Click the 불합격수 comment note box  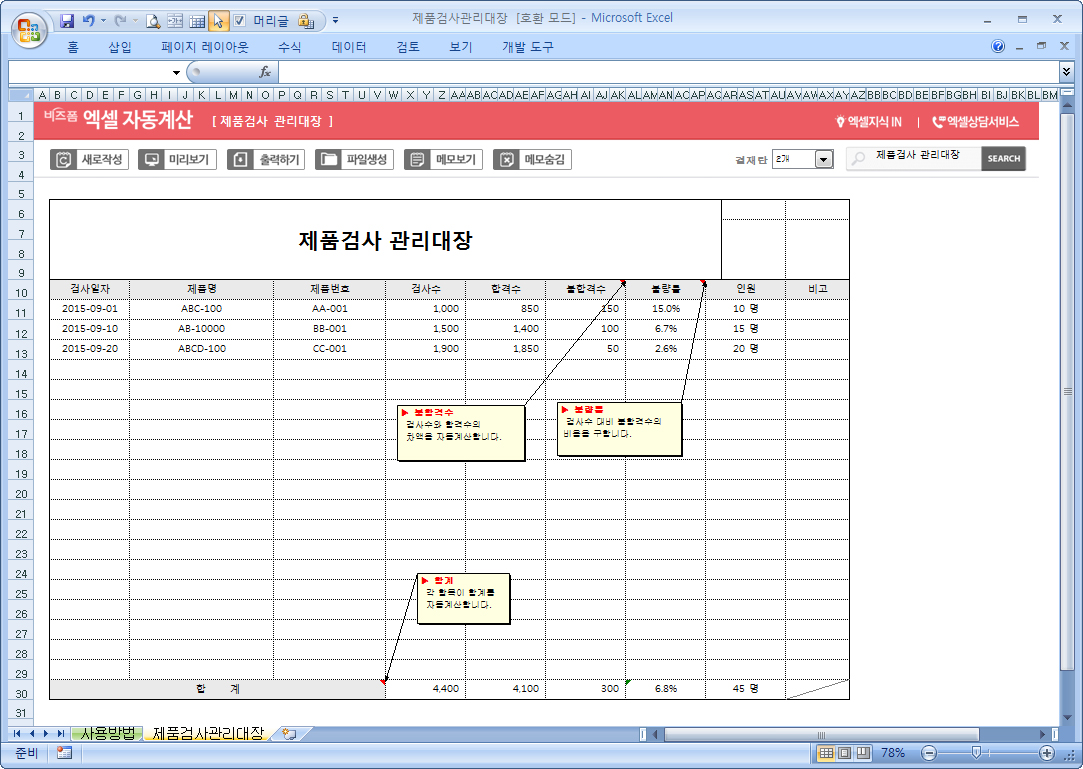[461, 433]
